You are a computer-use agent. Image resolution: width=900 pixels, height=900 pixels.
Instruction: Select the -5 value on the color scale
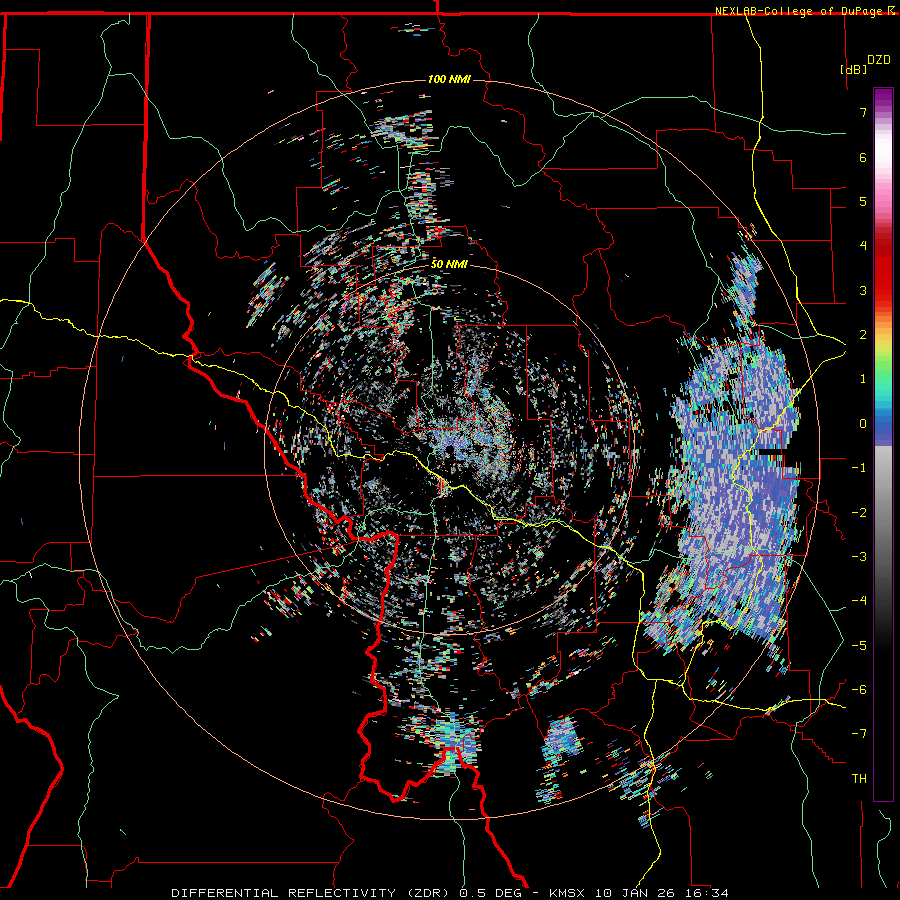point(859,646)
